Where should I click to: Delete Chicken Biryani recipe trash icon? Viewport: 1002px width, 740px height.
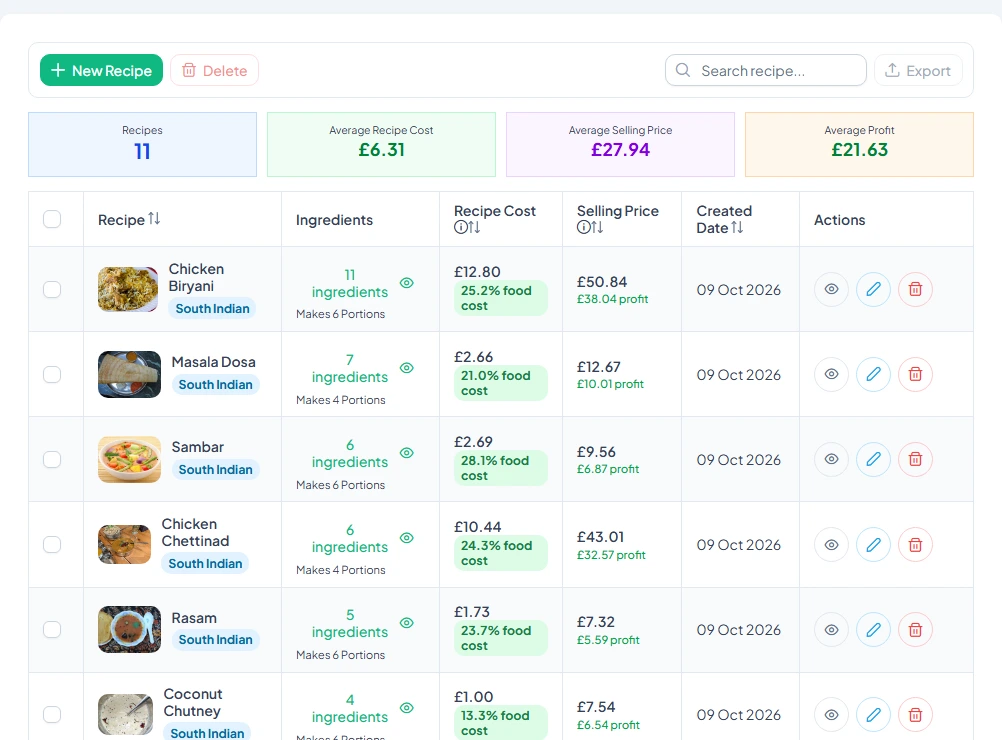point(915,289)
